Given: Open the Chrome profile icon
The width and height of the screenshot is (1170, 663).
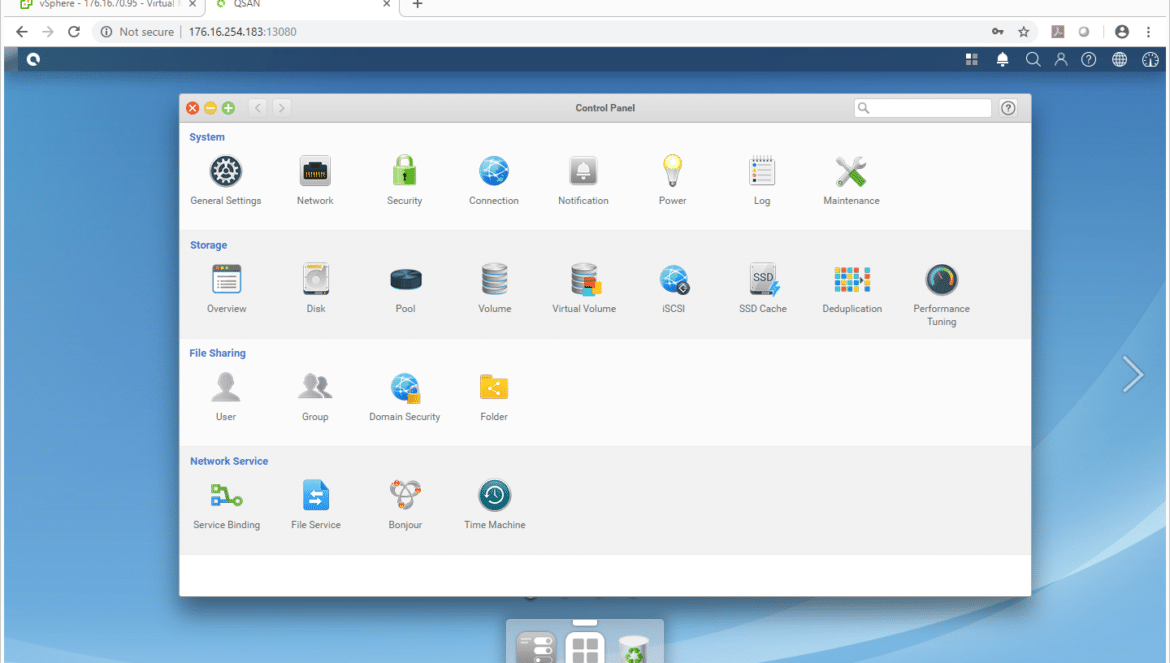Looking at the screenshot, I should [x=1121, y=32].
